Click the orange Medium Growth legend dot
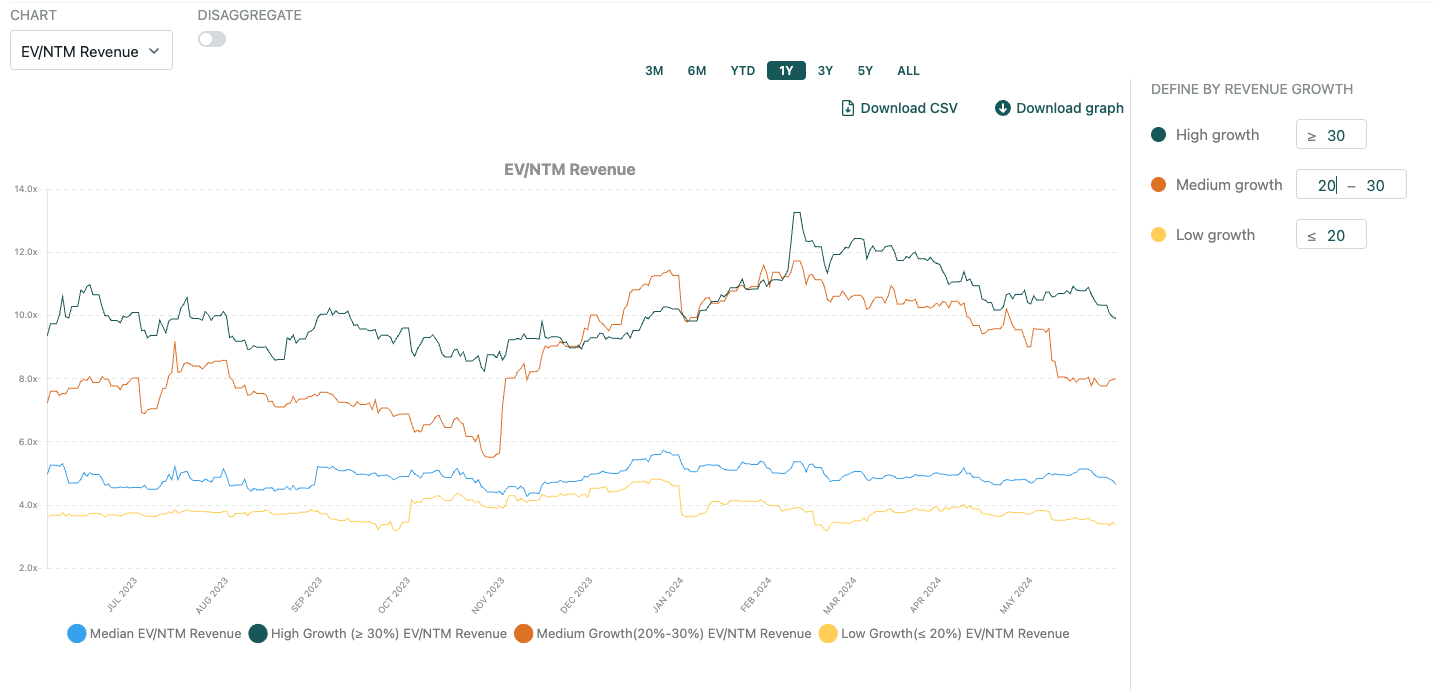The height and width of the screenshot is (694, 1434). [x=523, y=633]
